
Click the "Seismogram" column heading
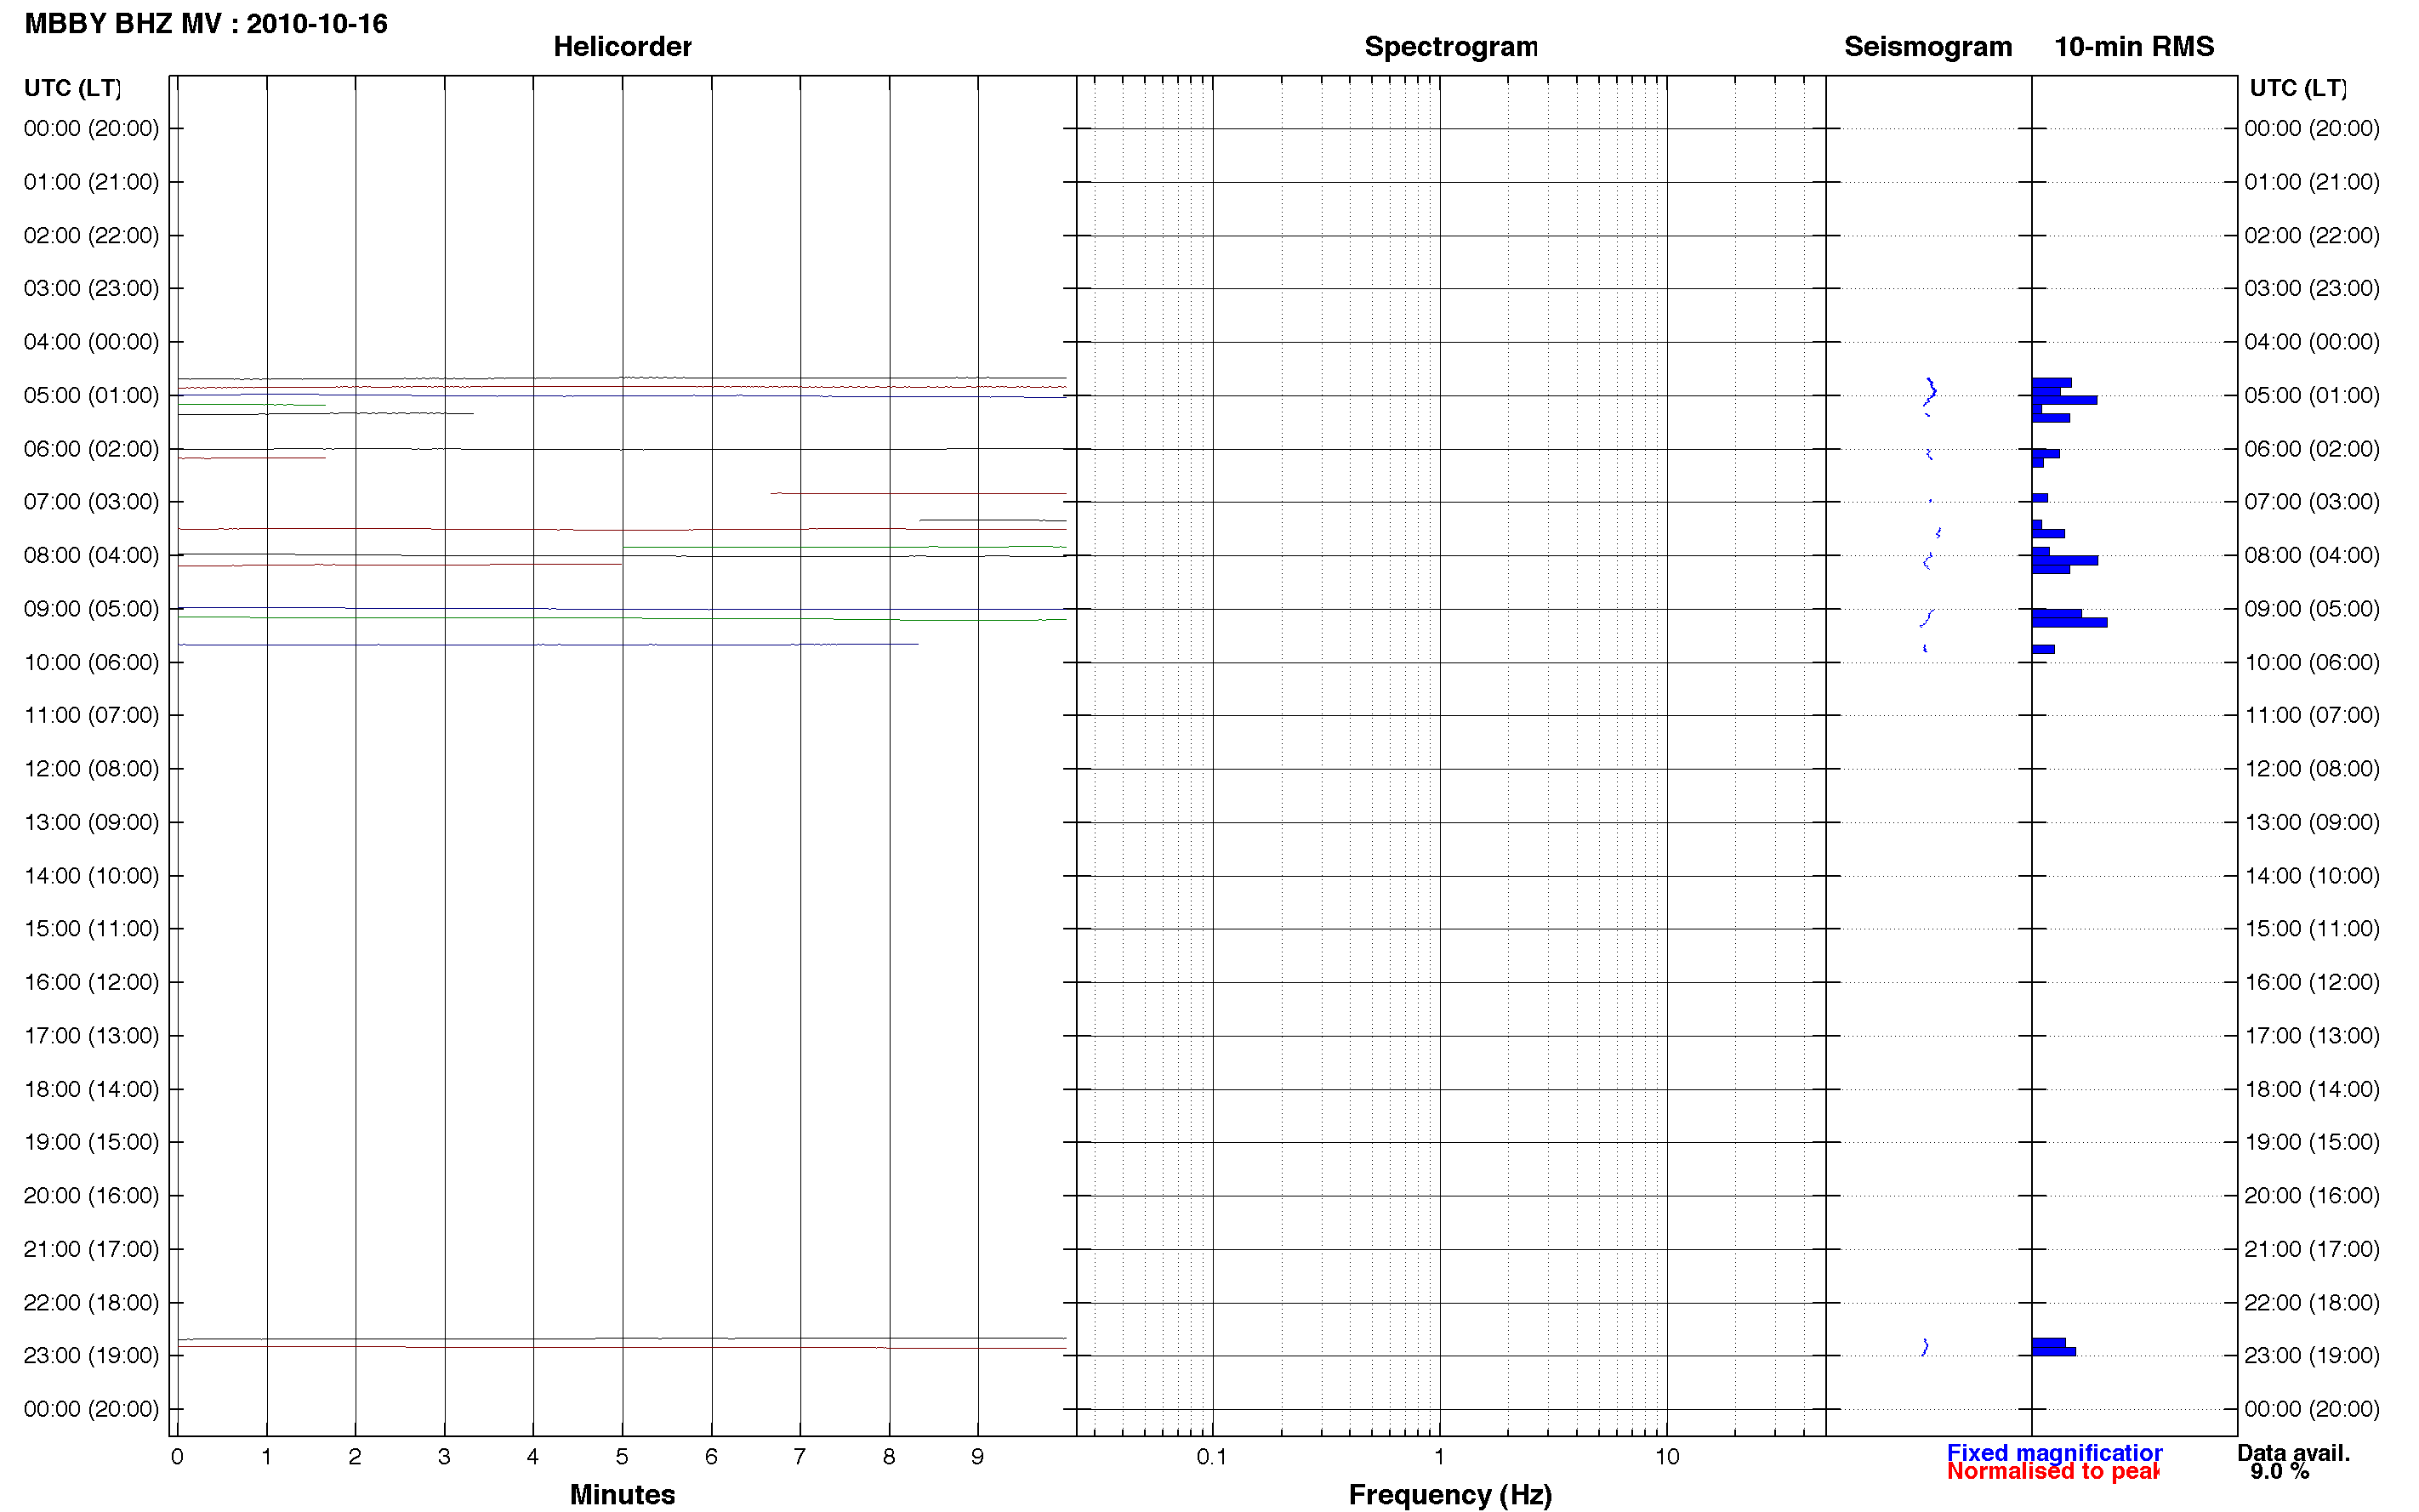pyautogui.click(x=1928, y=46)
